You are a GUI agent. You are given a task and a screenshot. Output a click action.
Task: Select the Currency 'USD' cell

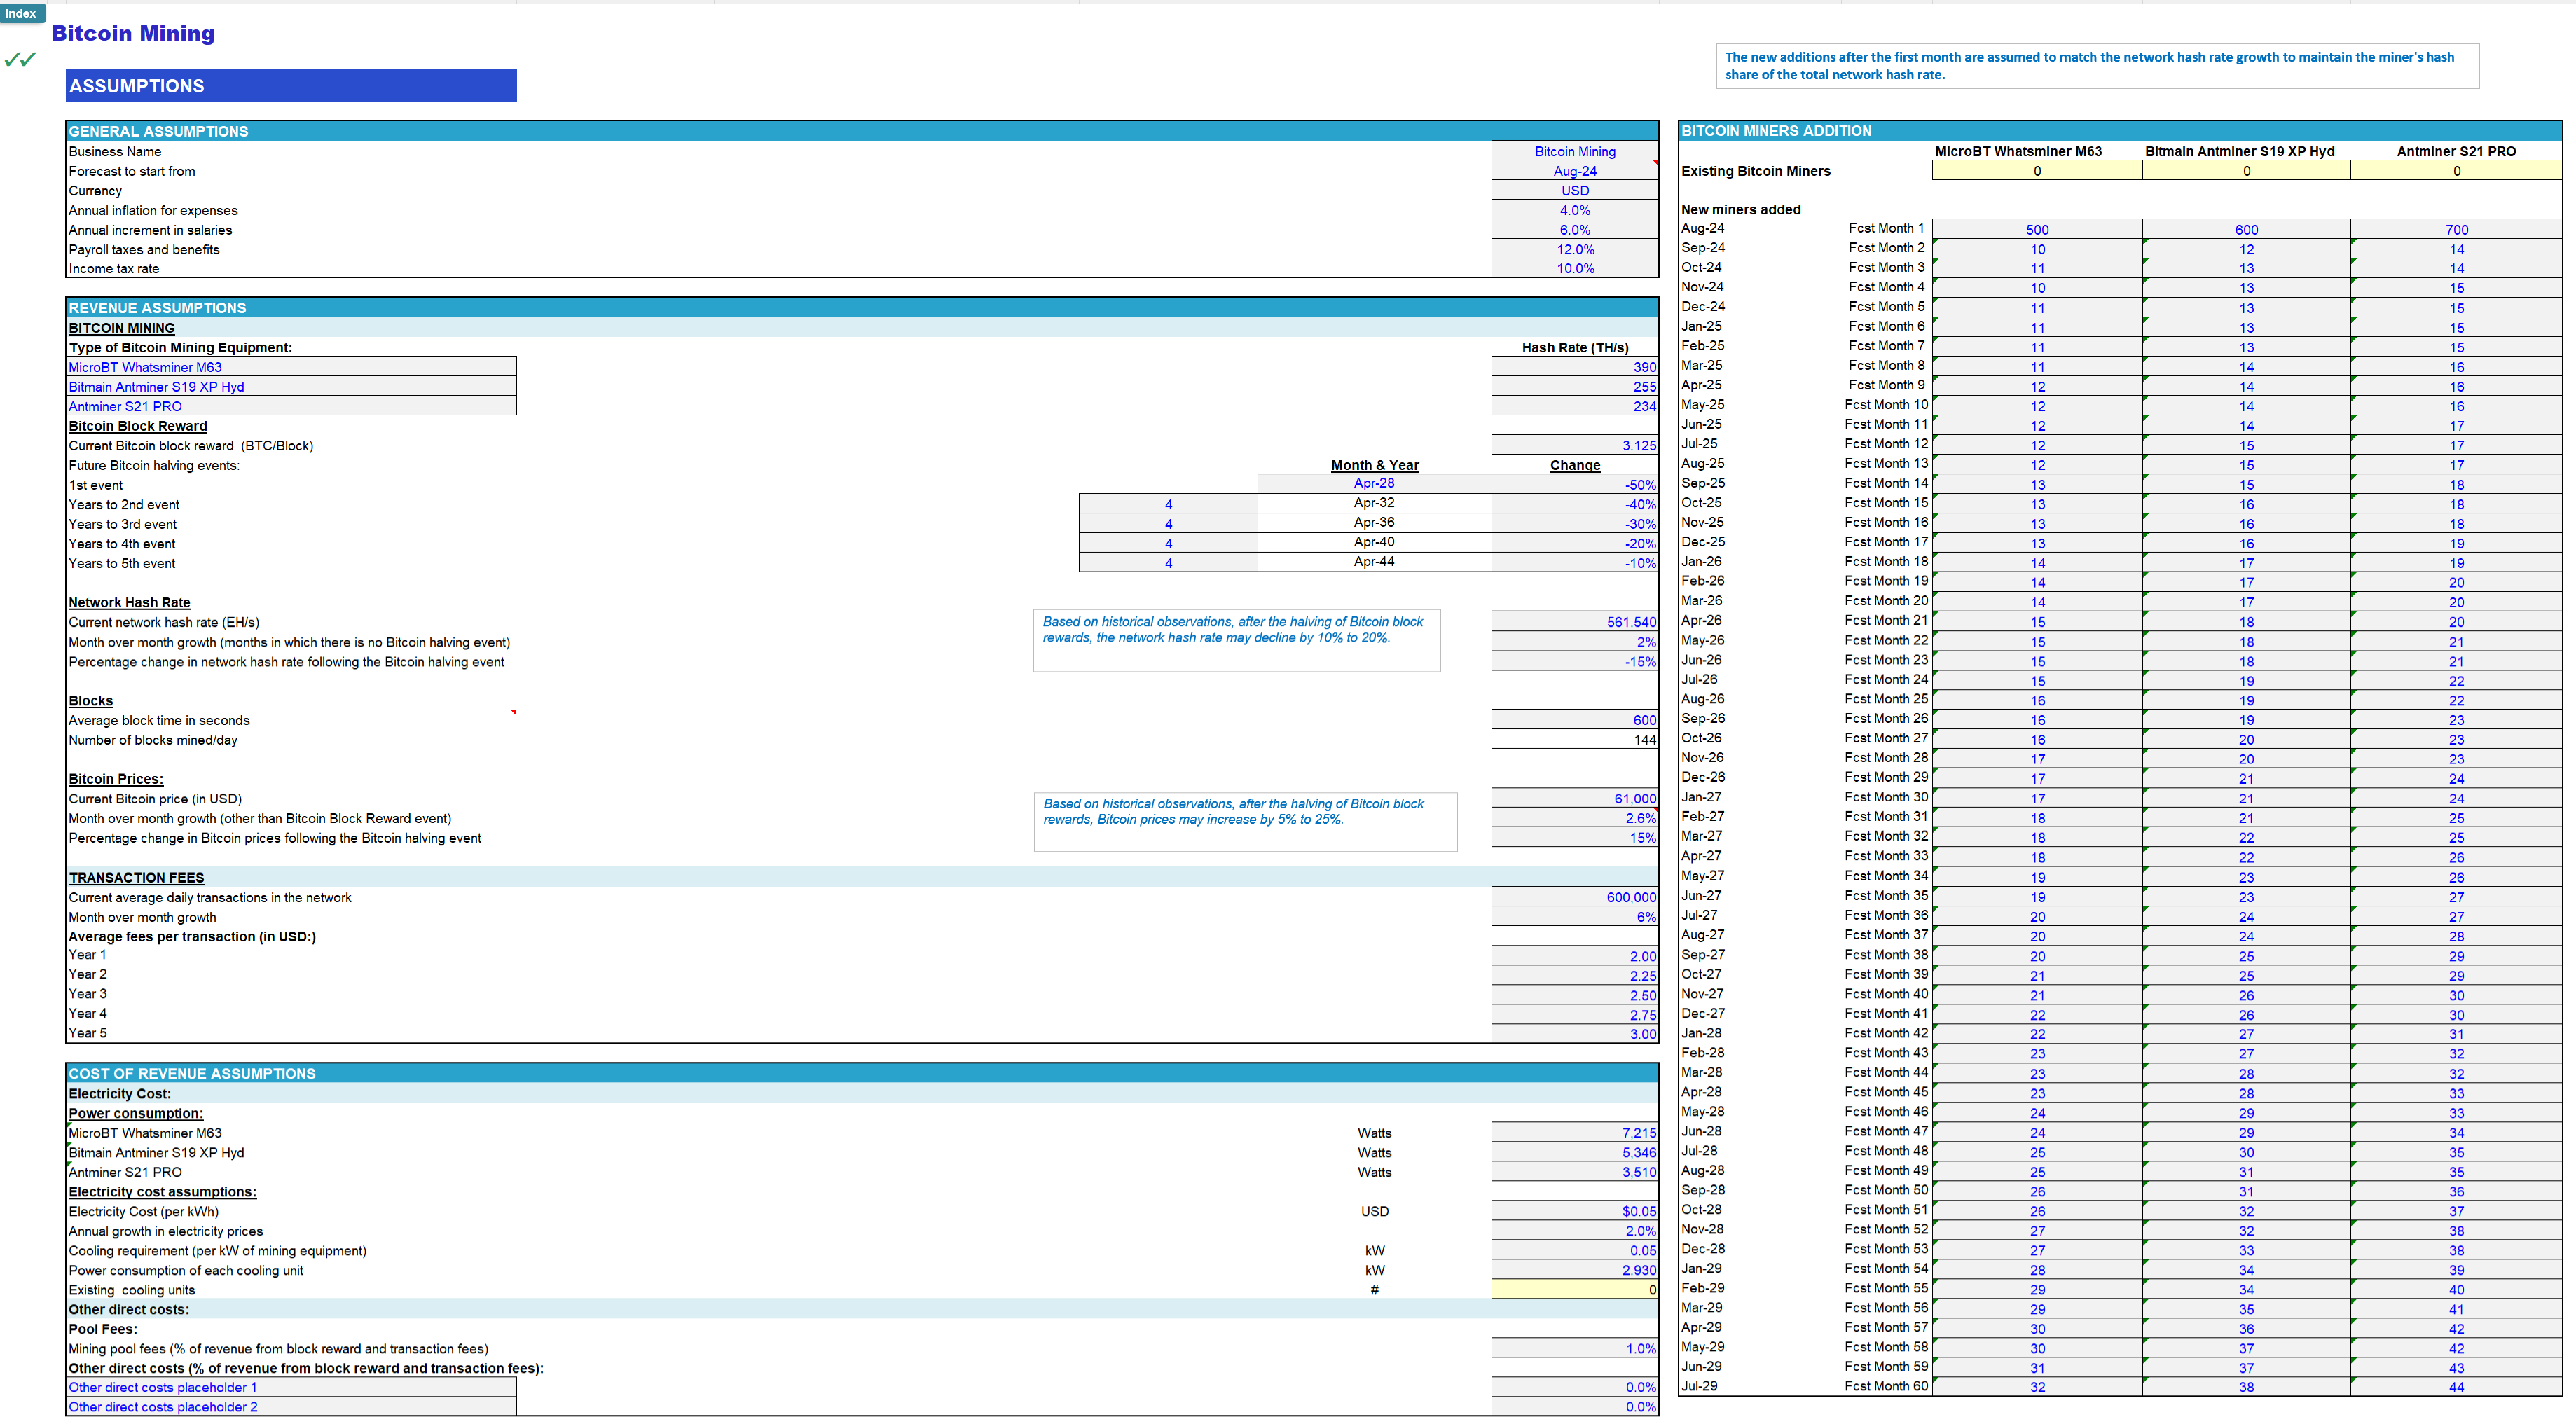pyautogui.click(x=1574, y=190)
